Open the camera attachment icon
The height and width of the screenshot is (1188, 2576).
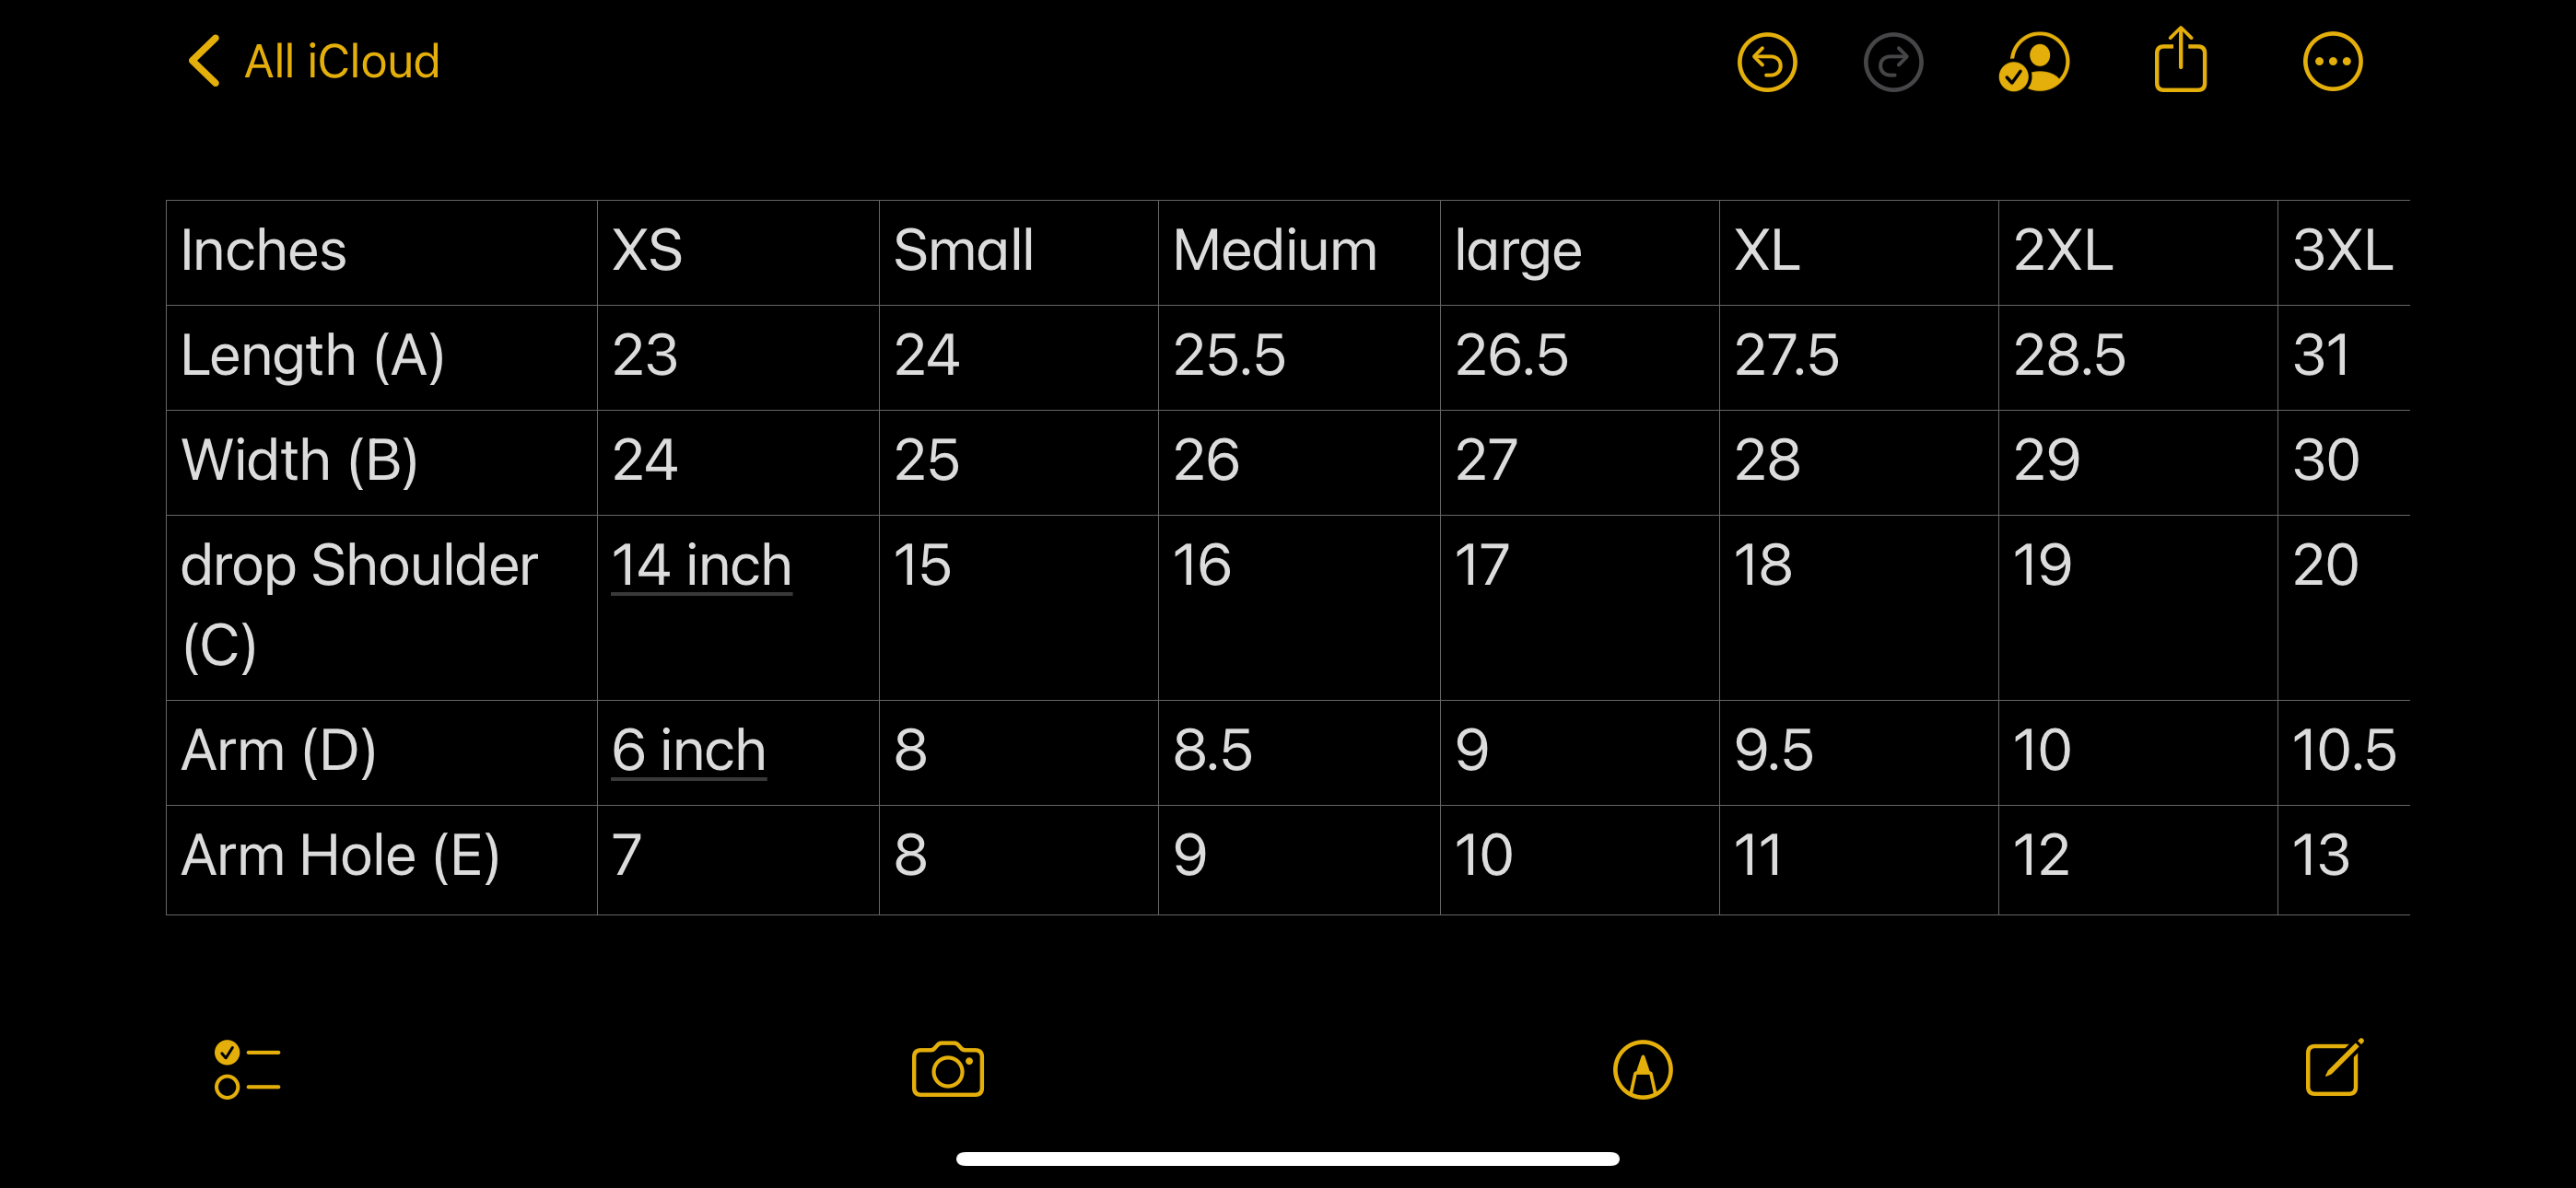pyautogui.click(x=947, y=1069)
